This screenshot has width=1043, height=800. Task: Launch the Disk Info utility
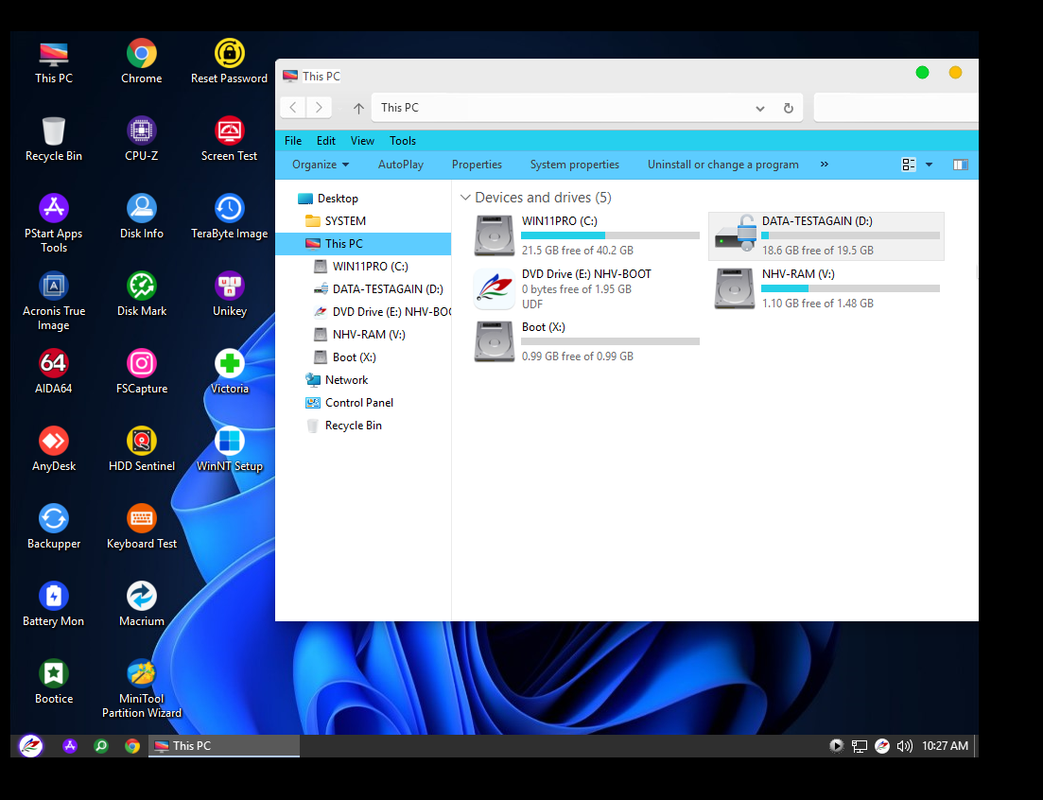(x=141, y=217)
